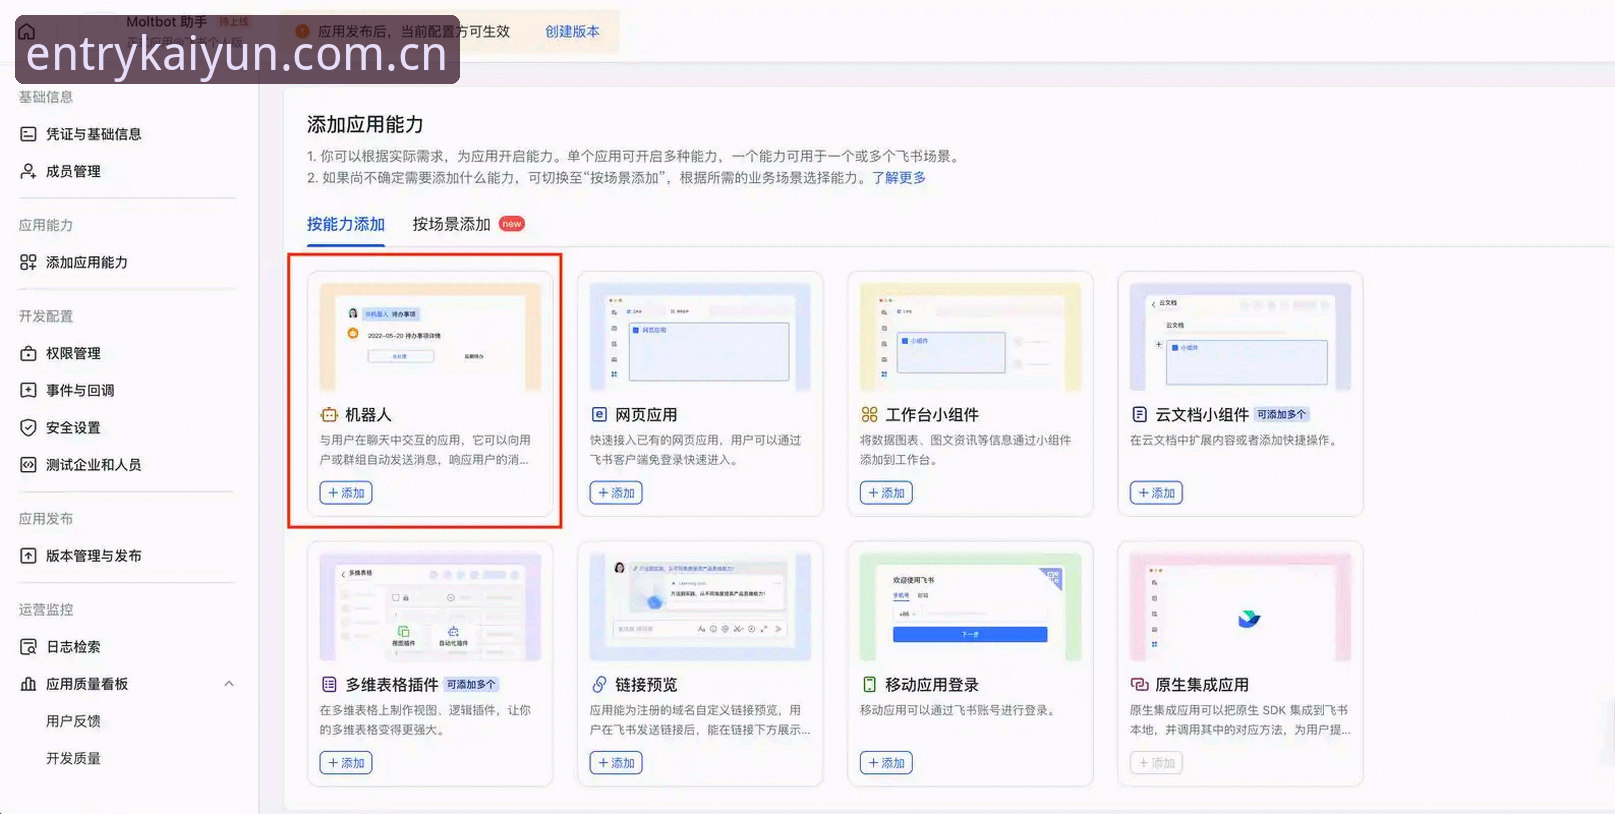Switch to the 按能力添加 tab
The image size is (1615, 814).
[x=346, y=224]
